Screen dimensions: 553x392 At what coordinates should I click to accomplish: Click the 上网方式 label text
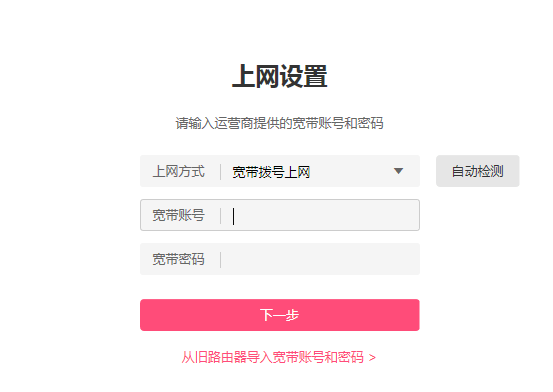[x=178, y=171]
